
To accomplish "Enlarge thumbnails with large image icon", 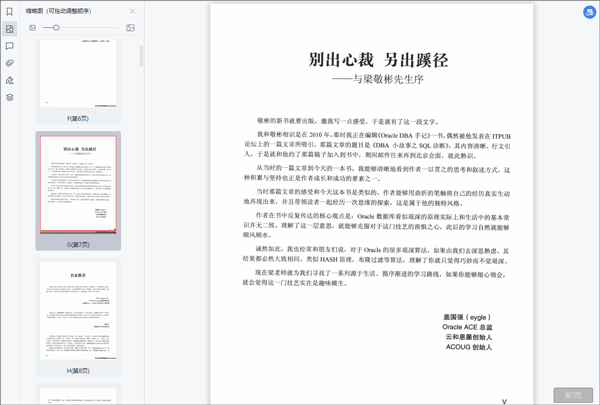I will (130, 28).
